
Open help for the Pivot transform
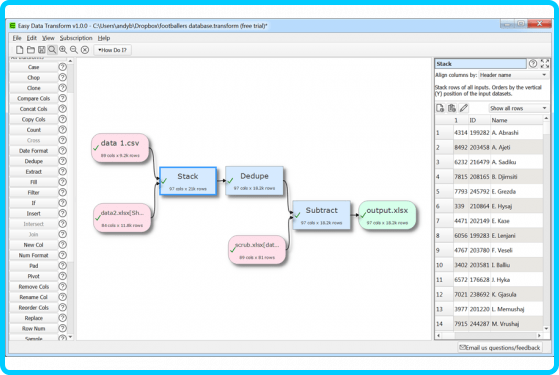pyautogui.click(x=62, y=276)
